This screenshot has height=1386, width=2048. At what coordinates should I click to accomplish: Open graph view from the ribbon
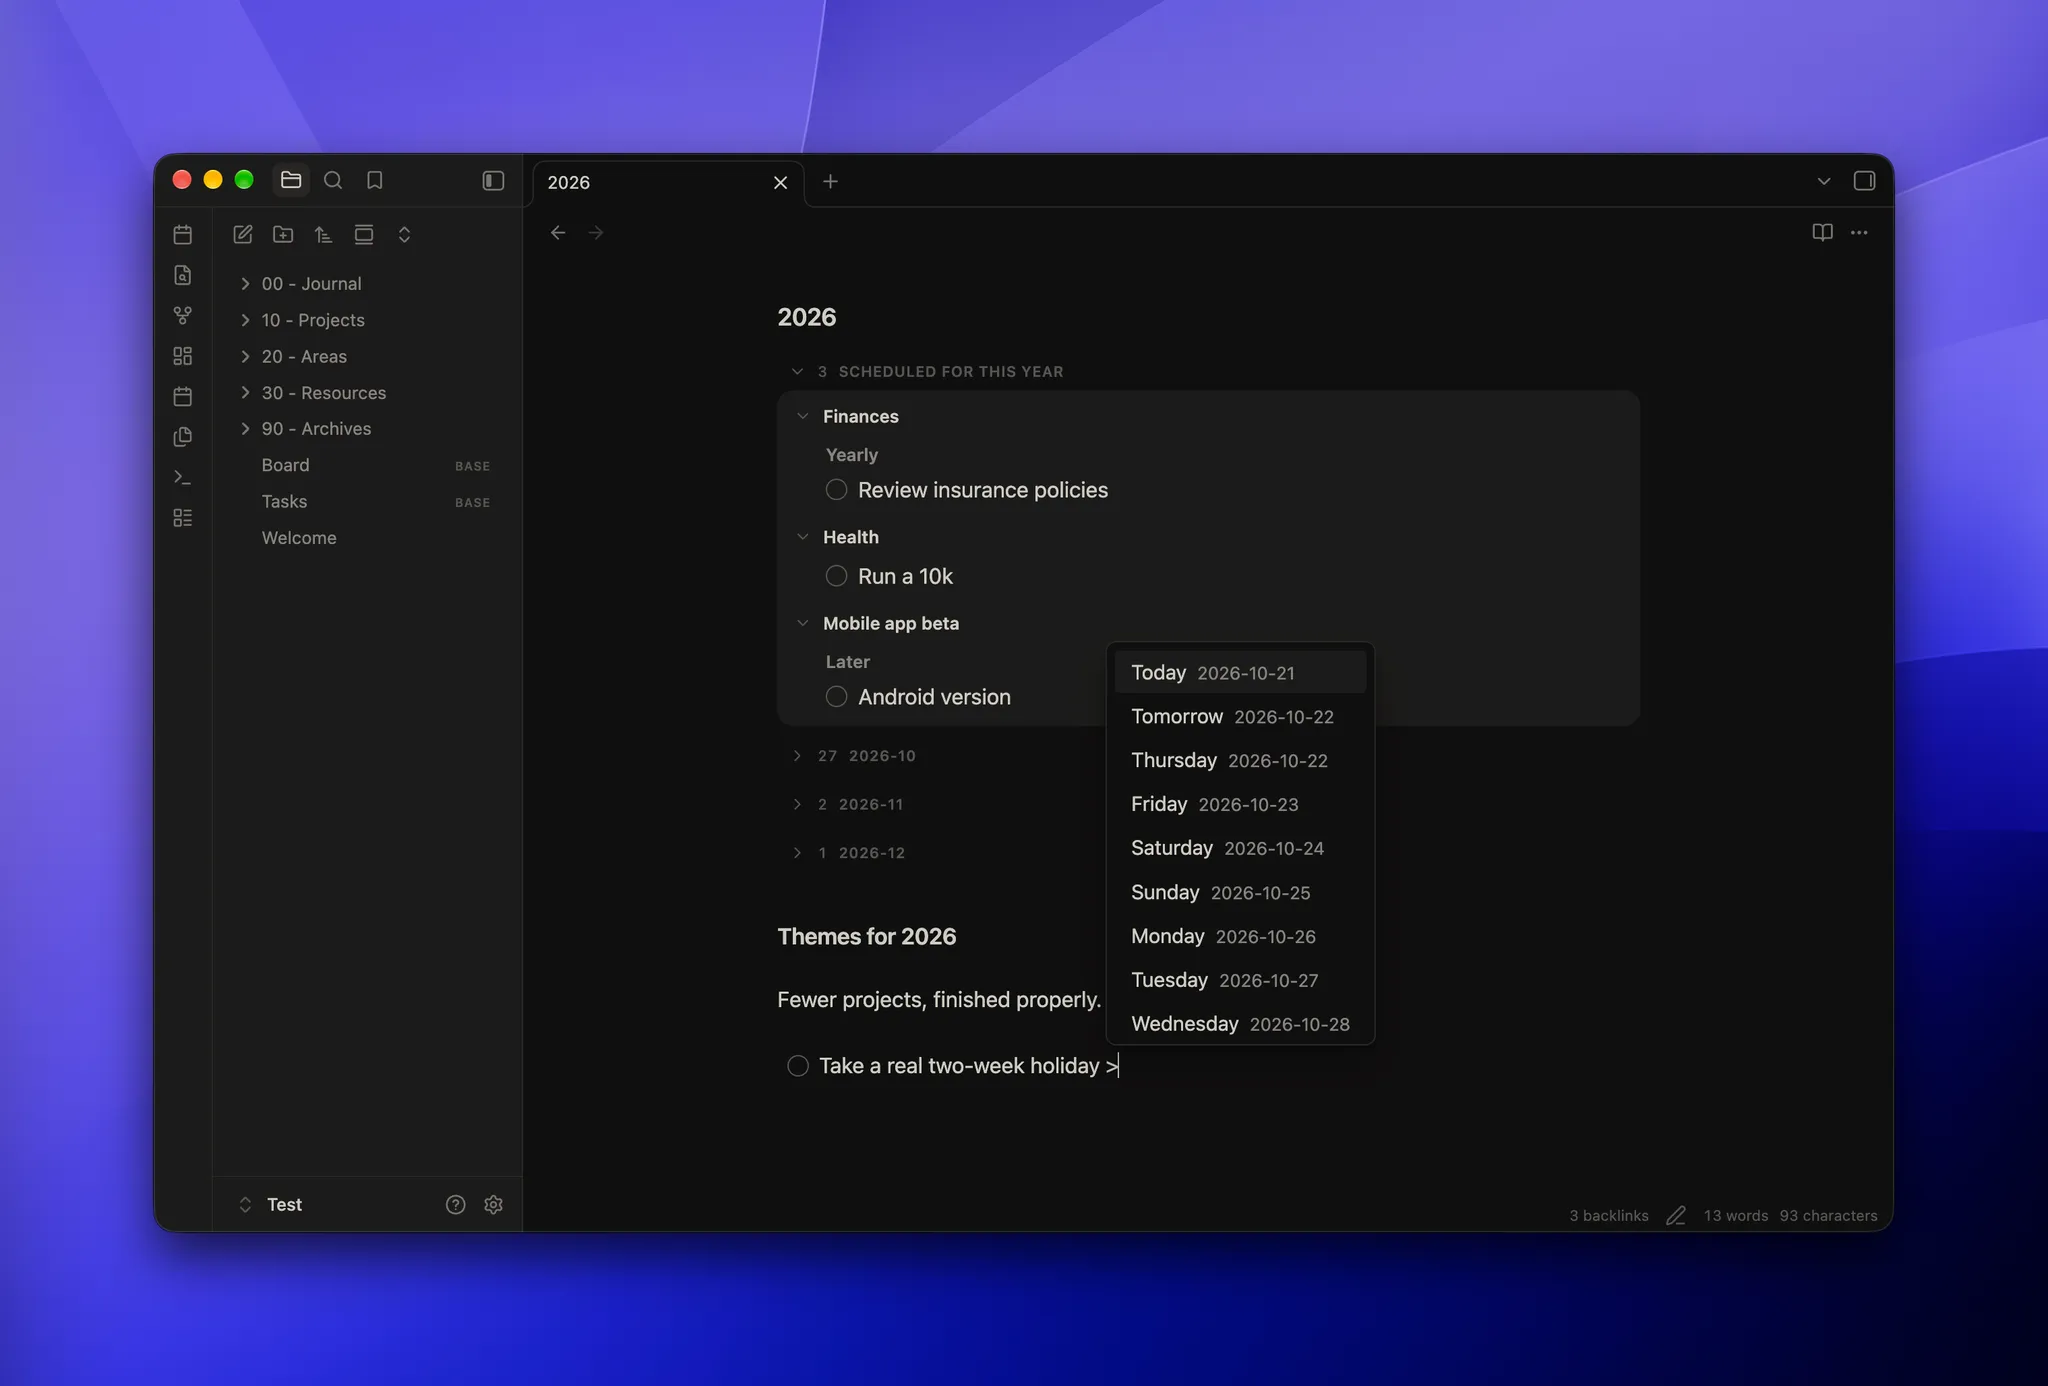click(x=182, y=315)
